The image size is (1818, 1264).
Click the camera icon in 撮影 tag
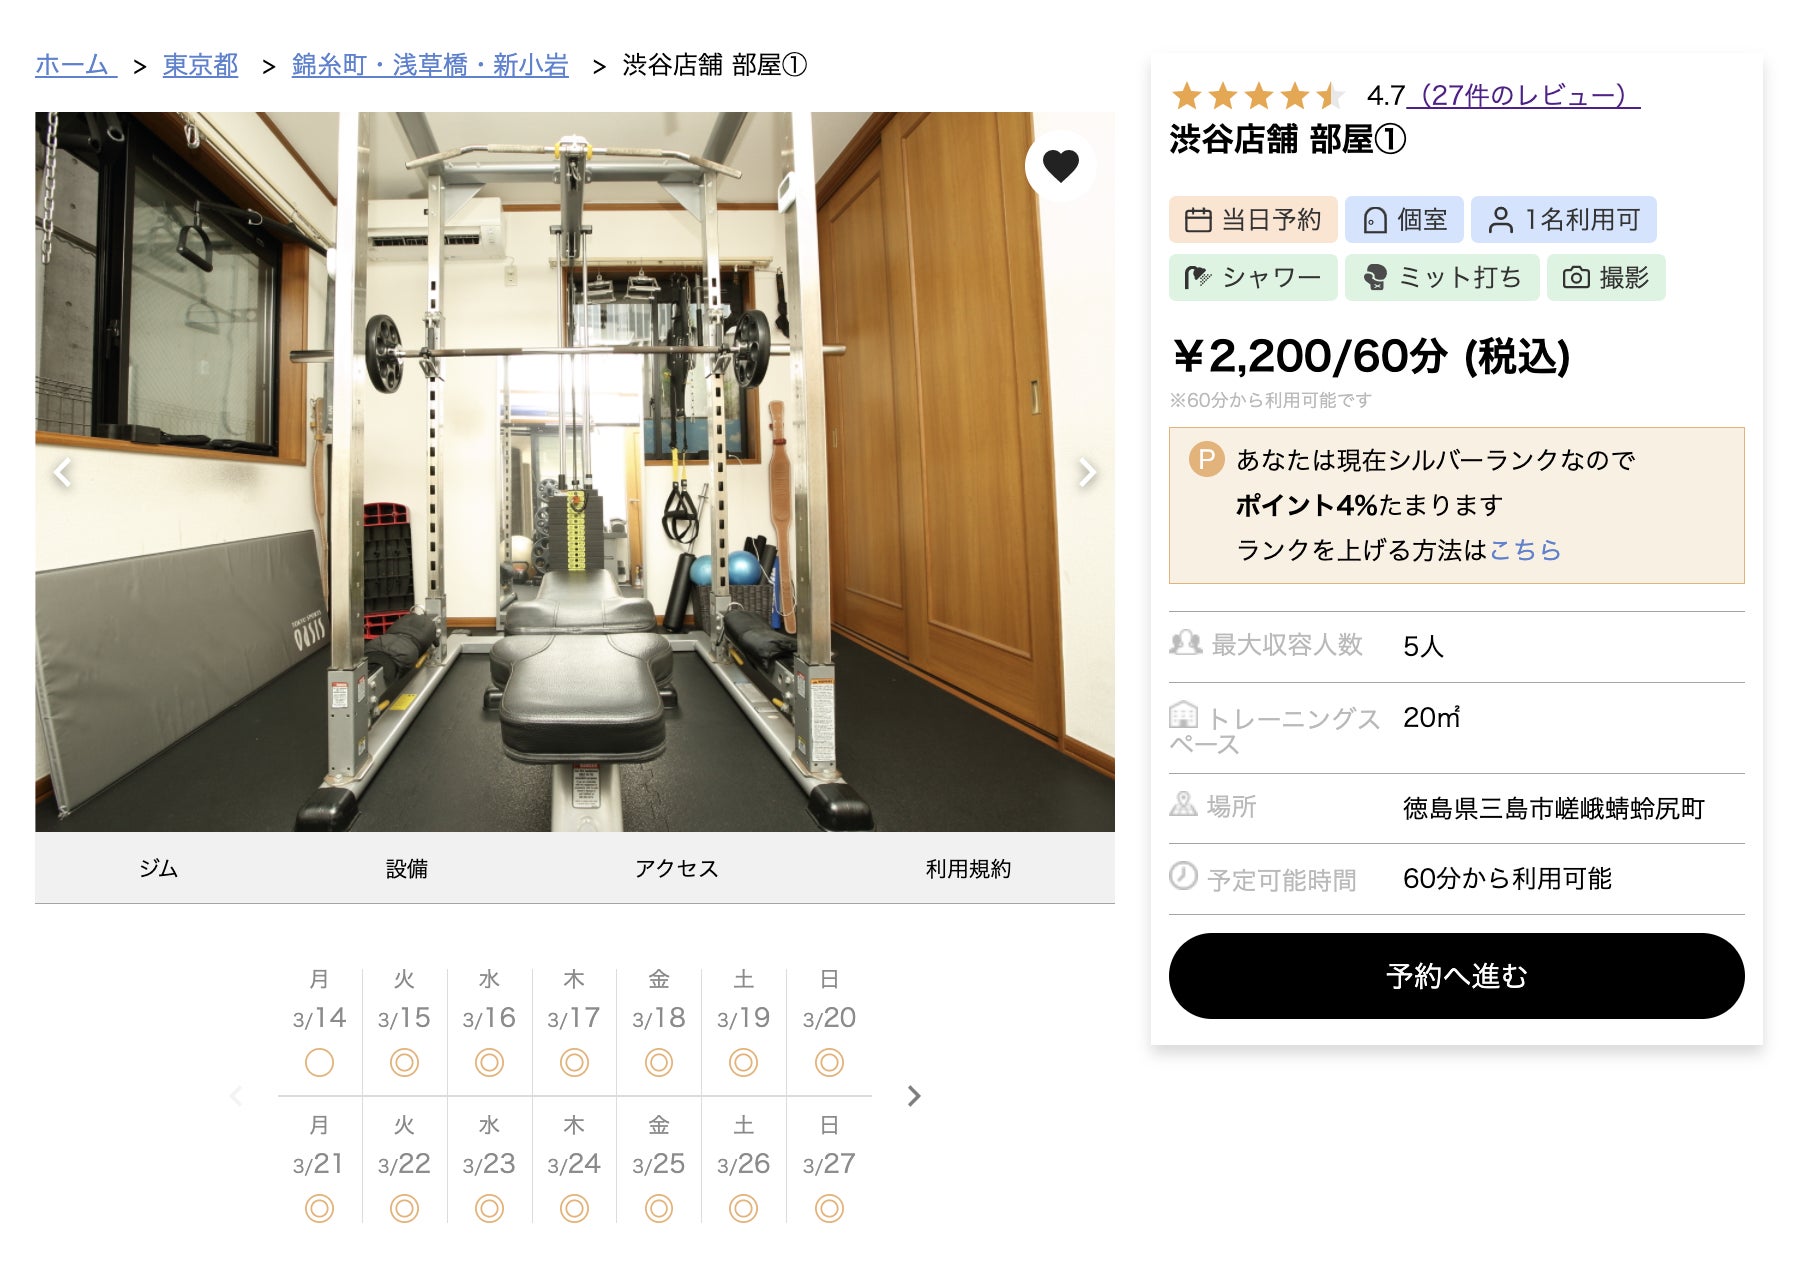pyautogui.click(x=1576, y=277)
